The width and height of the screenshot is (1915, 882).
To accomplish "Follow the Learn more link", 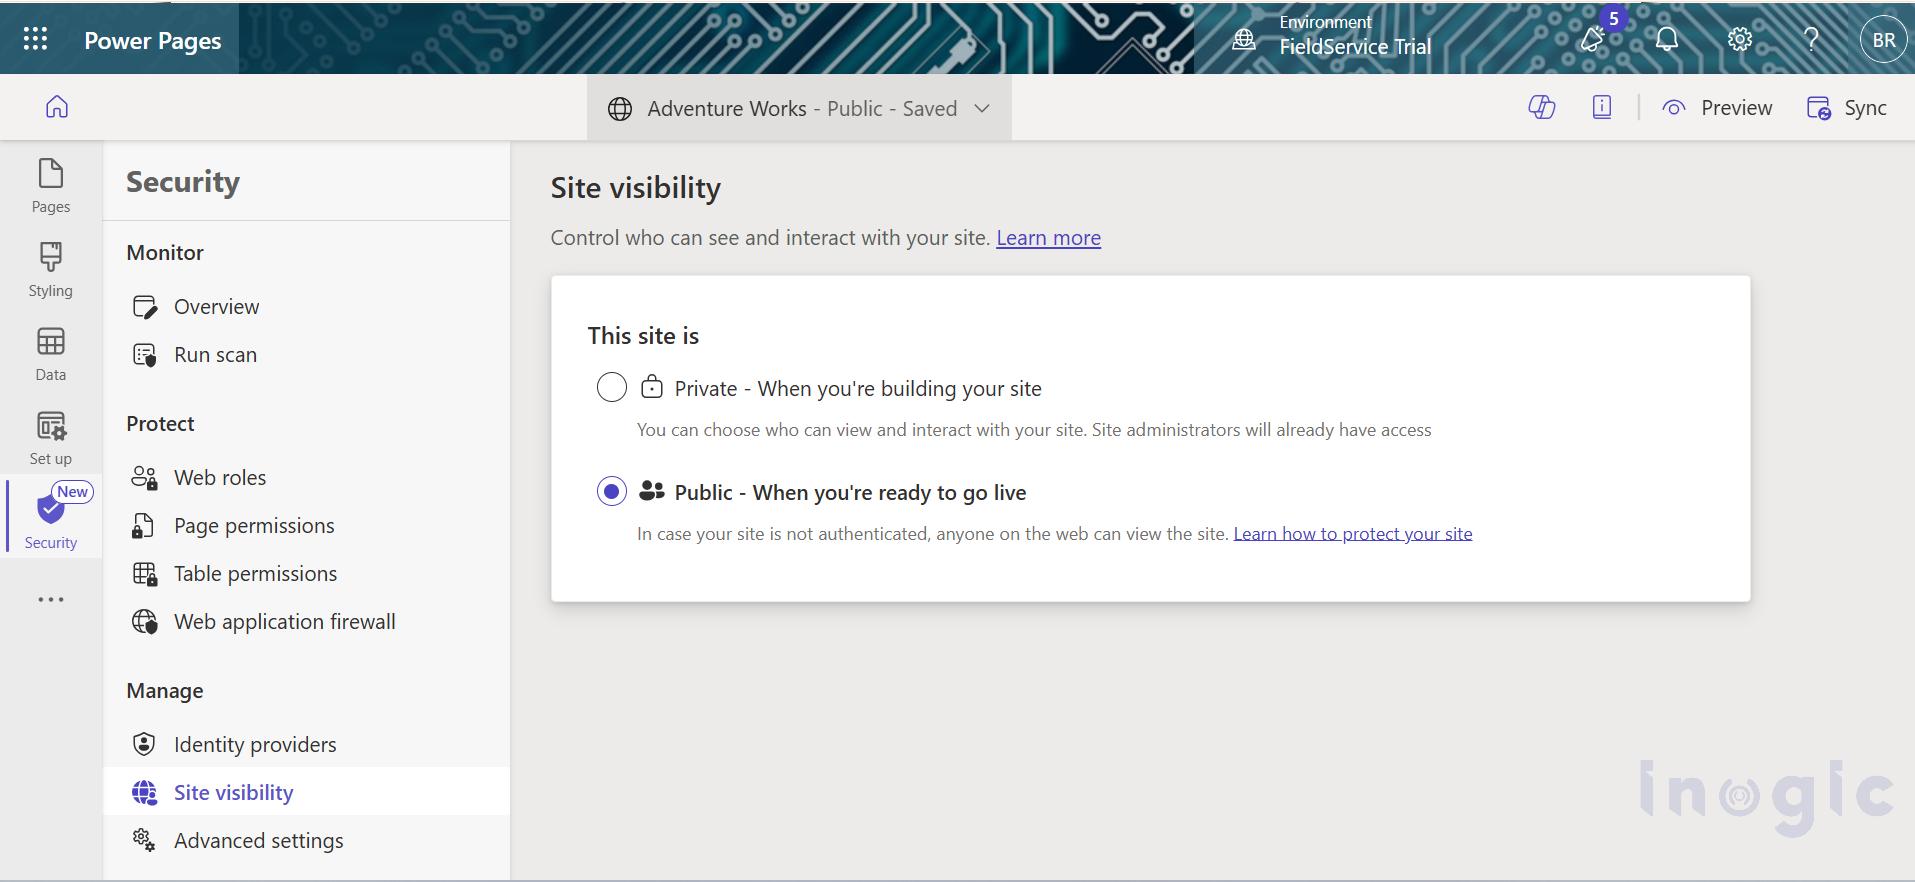I will click(x=1048, y=238).
